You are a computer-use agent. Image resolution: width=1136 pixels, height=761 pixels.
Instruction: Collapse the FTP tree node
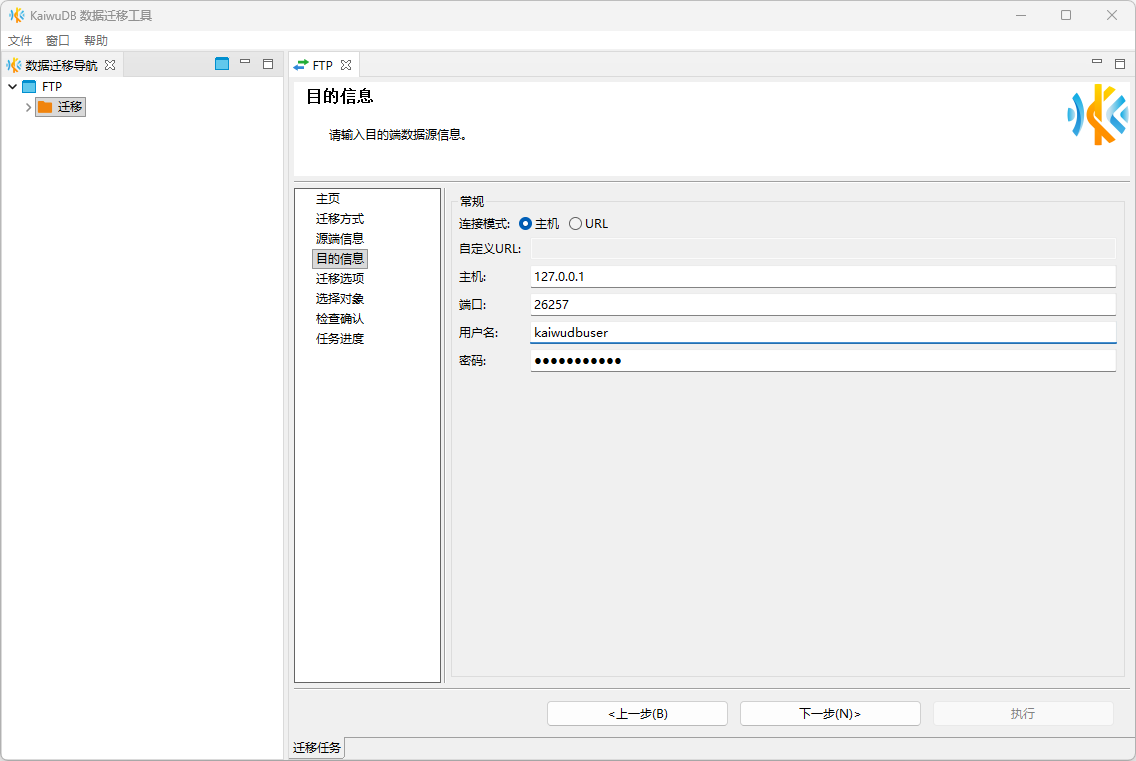[x=12, y=87]
